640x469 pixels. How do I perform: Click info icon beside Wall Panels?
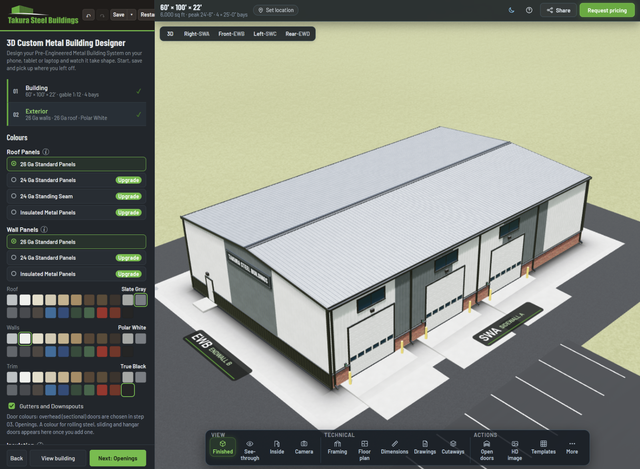(44, 229)
